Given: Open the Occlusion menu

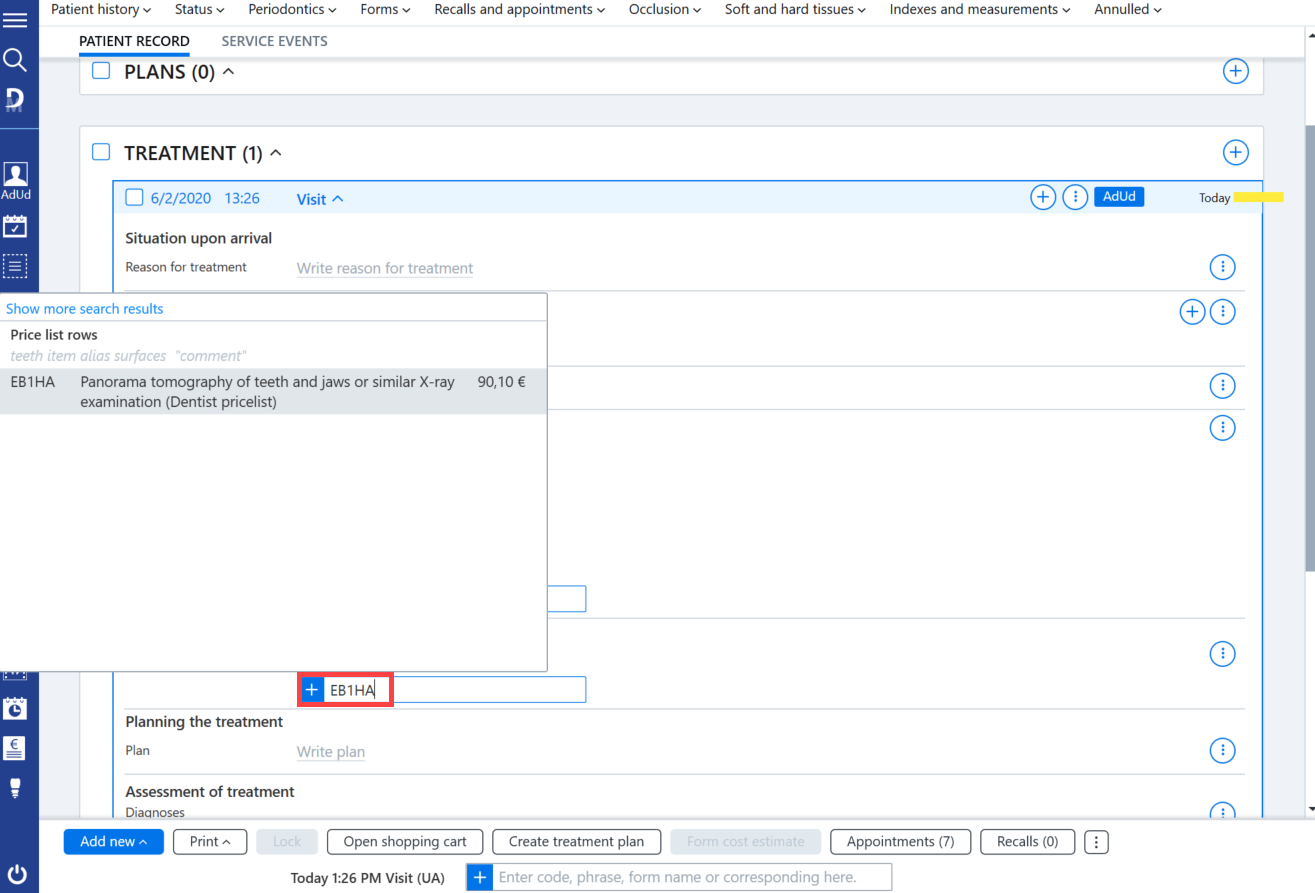Looking at the screenshot, I should pos(666,9).
